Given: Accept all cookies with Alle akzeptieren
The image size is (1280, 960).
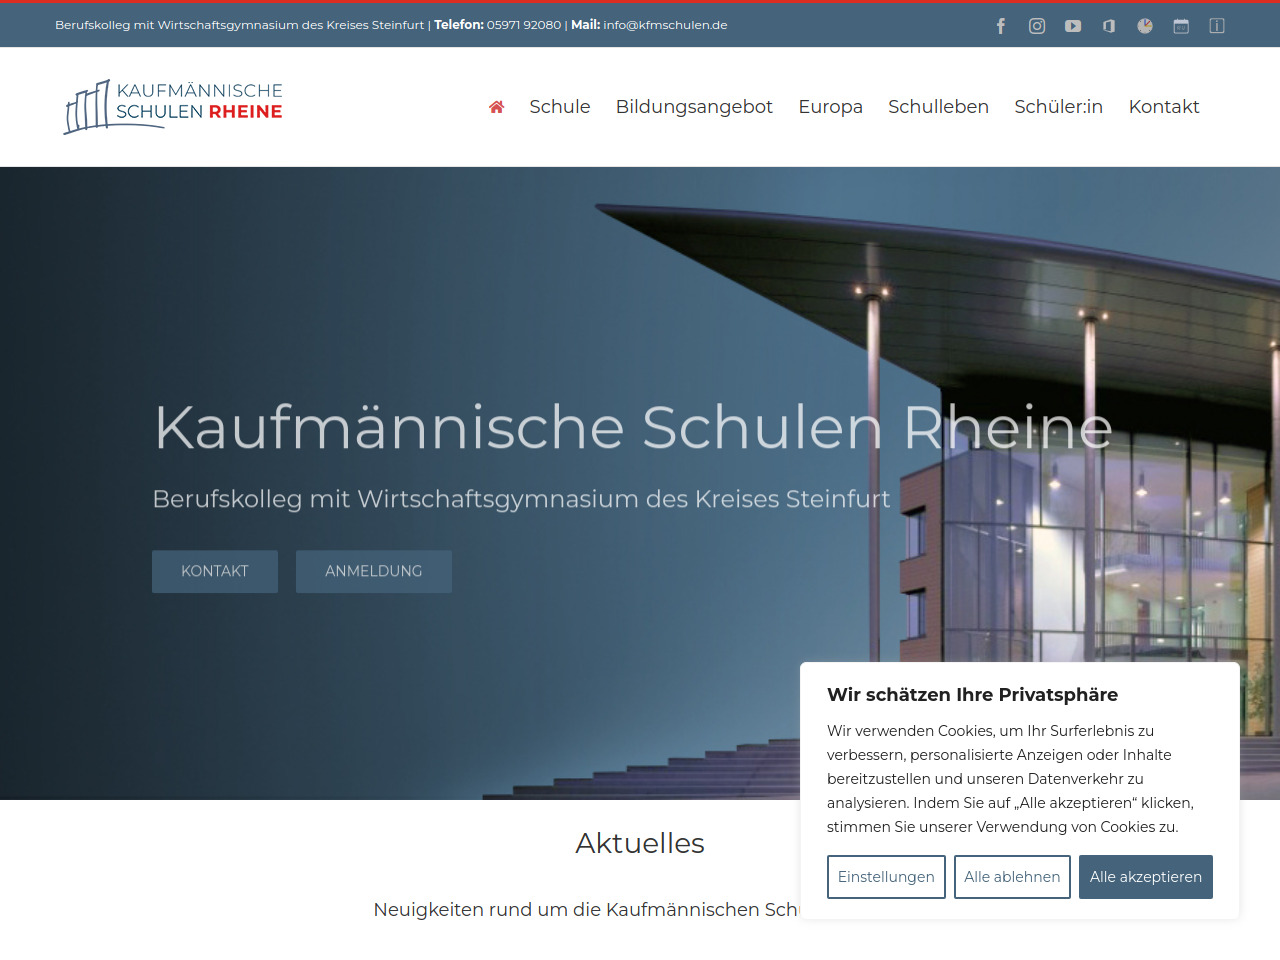Looking at the screenshot, I should click(x=1145, y=877).
